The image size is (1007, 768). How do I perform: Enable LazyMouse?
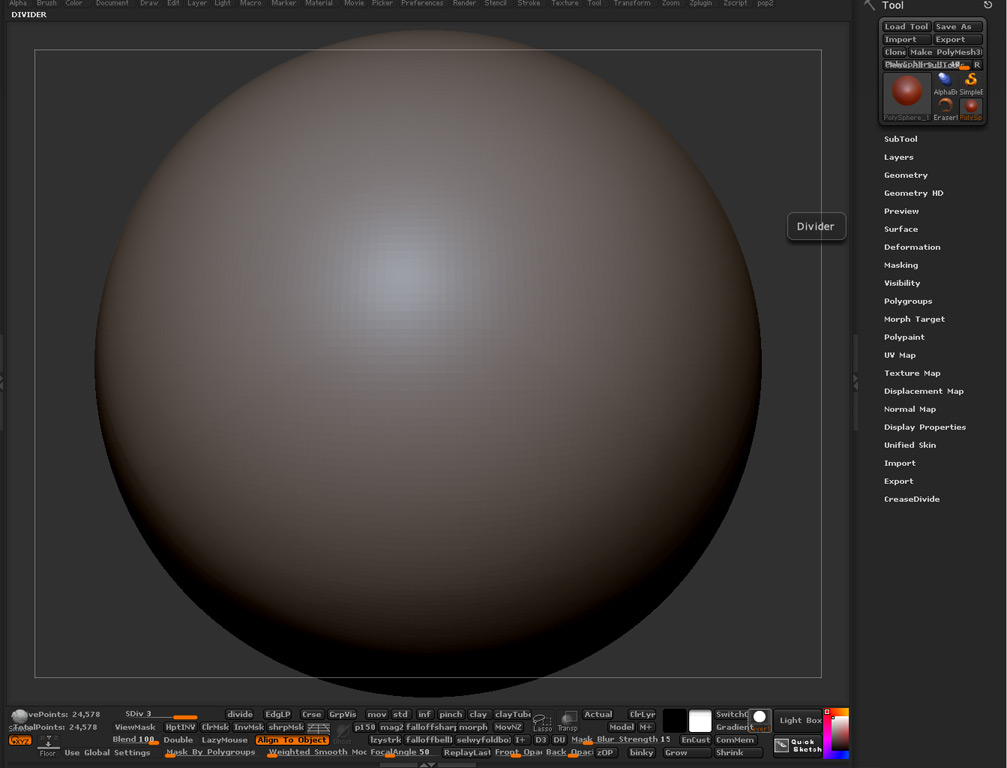click(225, 740)
